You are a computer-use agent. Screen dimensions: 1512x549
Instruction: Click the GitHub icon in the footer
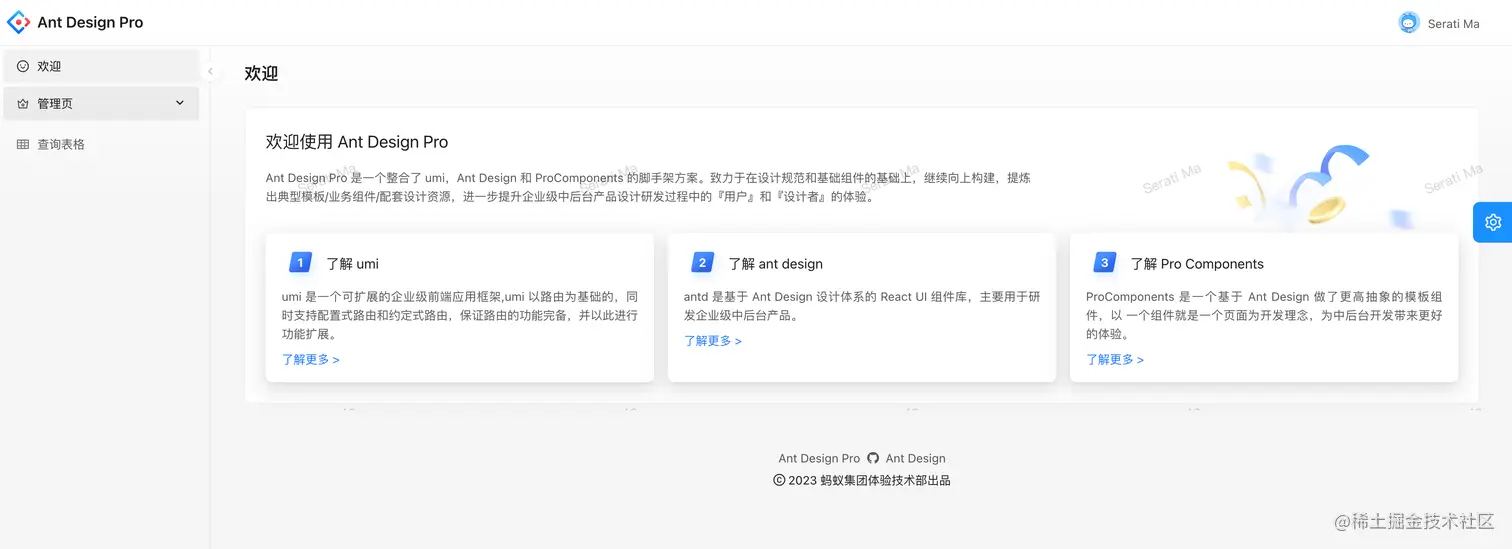pos(873,458)
